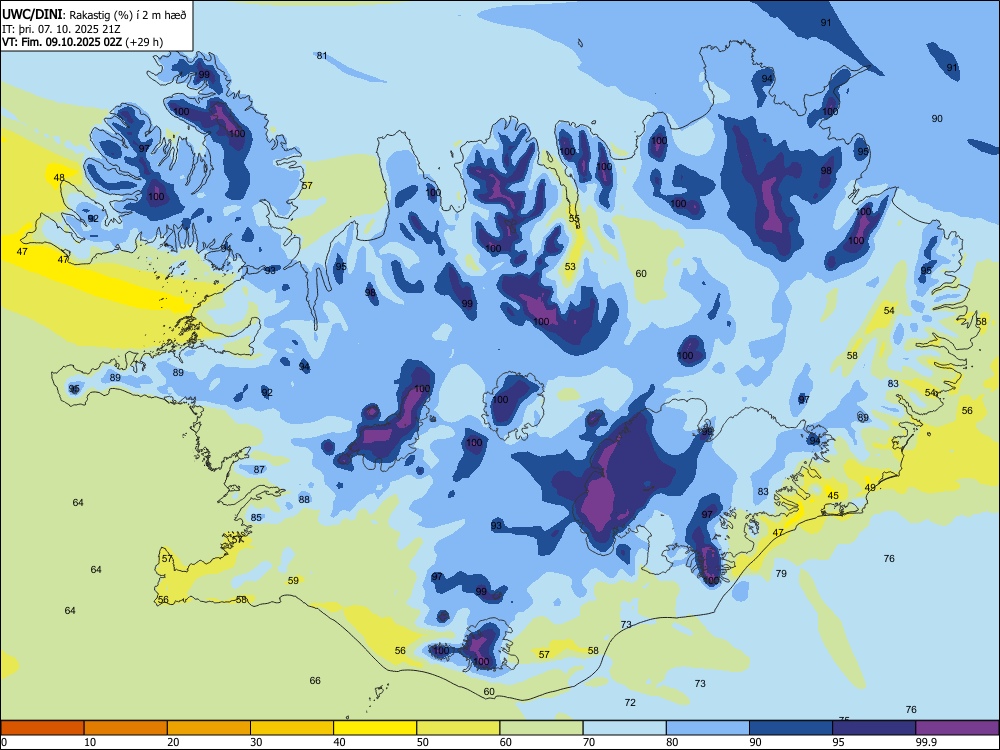Pick the pale blue 70–80 legend swatch
Screen dimensions: 1000x750
click(x=624, y=728)
